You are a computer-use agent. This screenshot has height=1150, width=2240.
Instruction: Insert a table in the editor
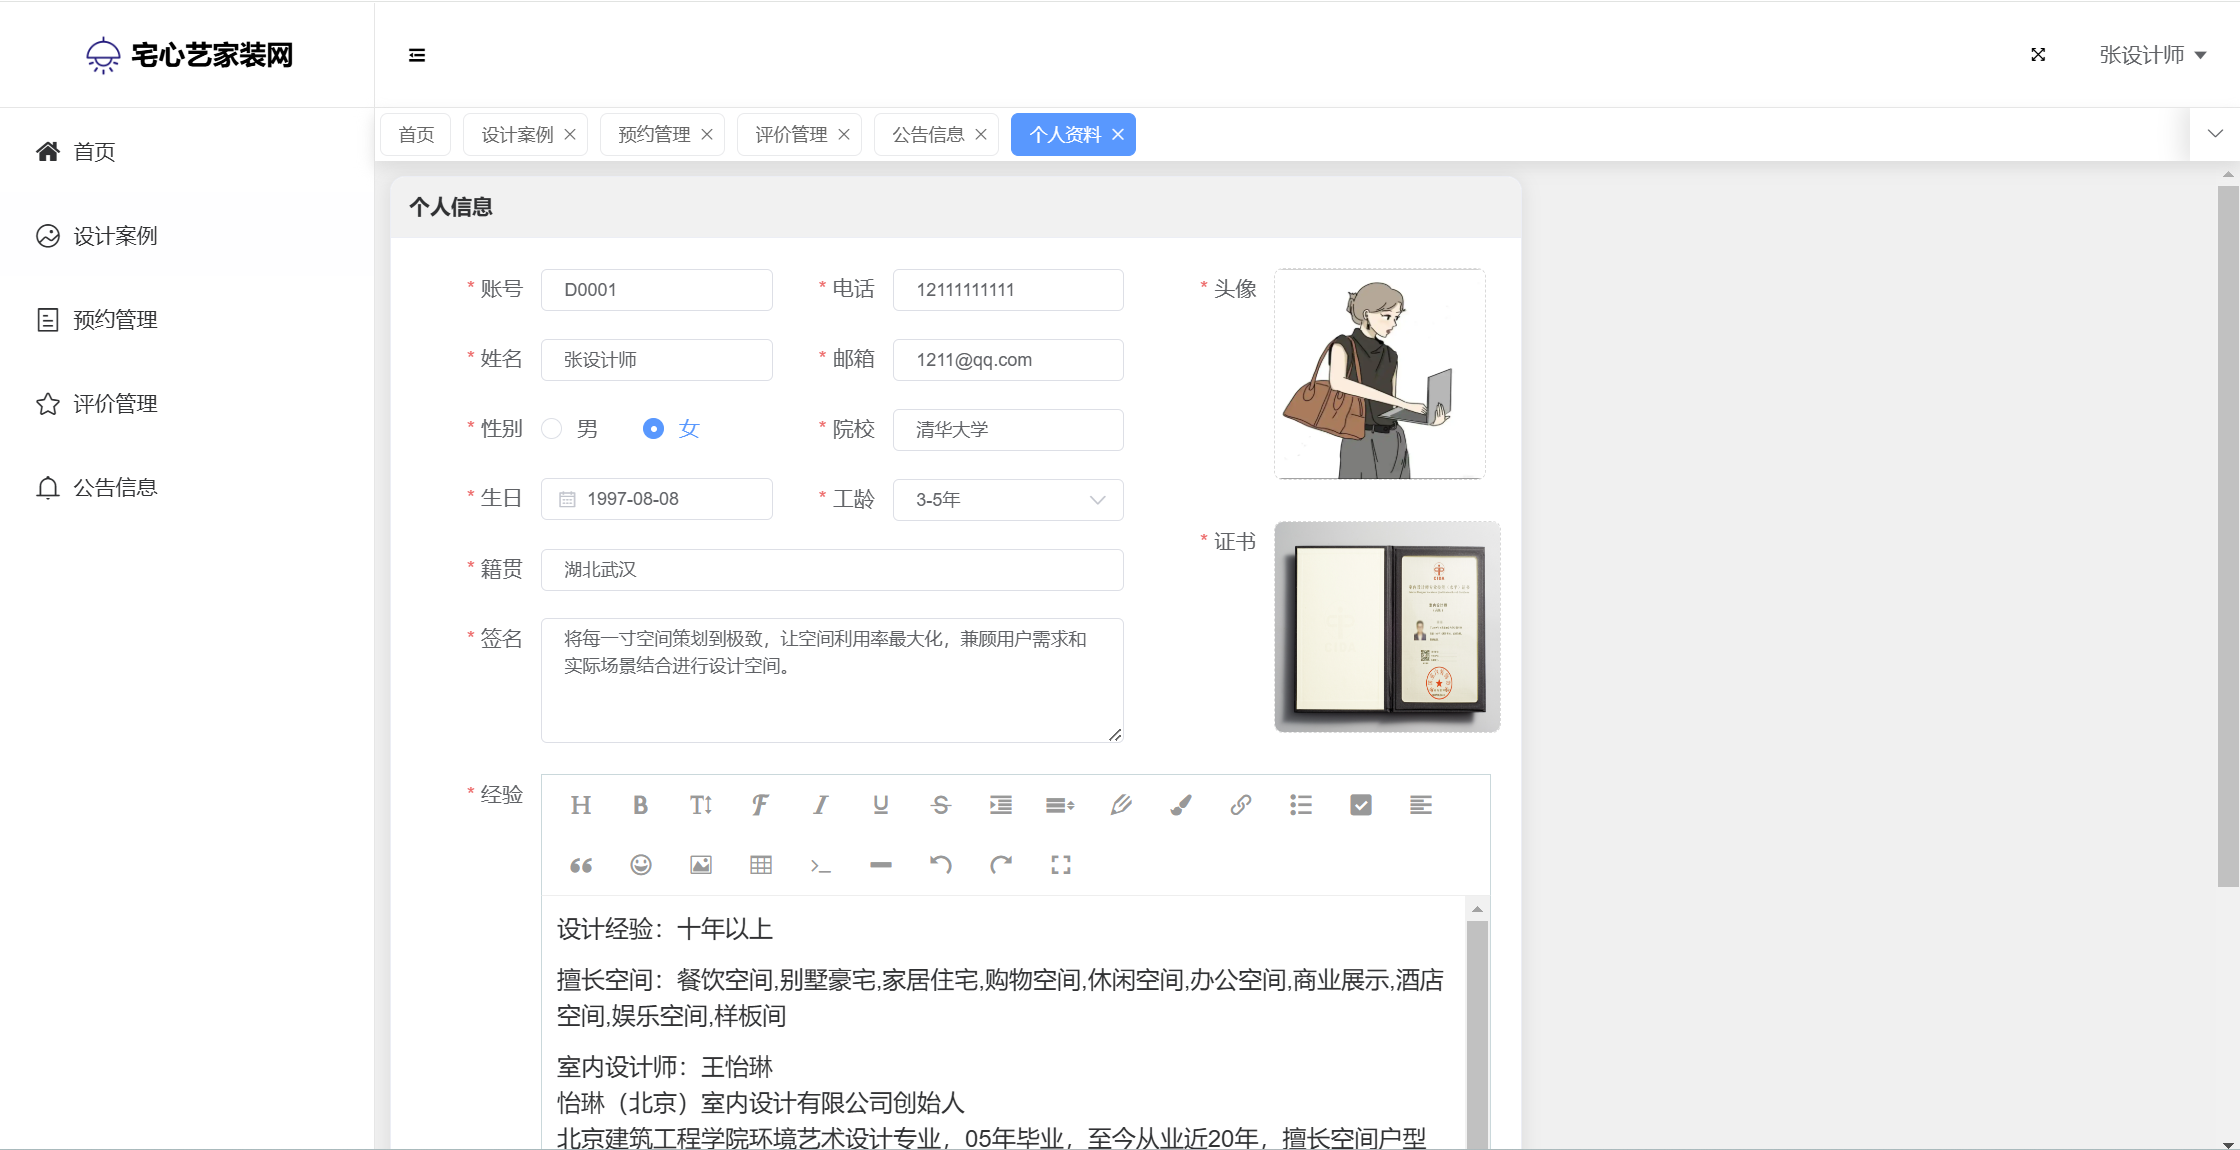coord(761,865)
